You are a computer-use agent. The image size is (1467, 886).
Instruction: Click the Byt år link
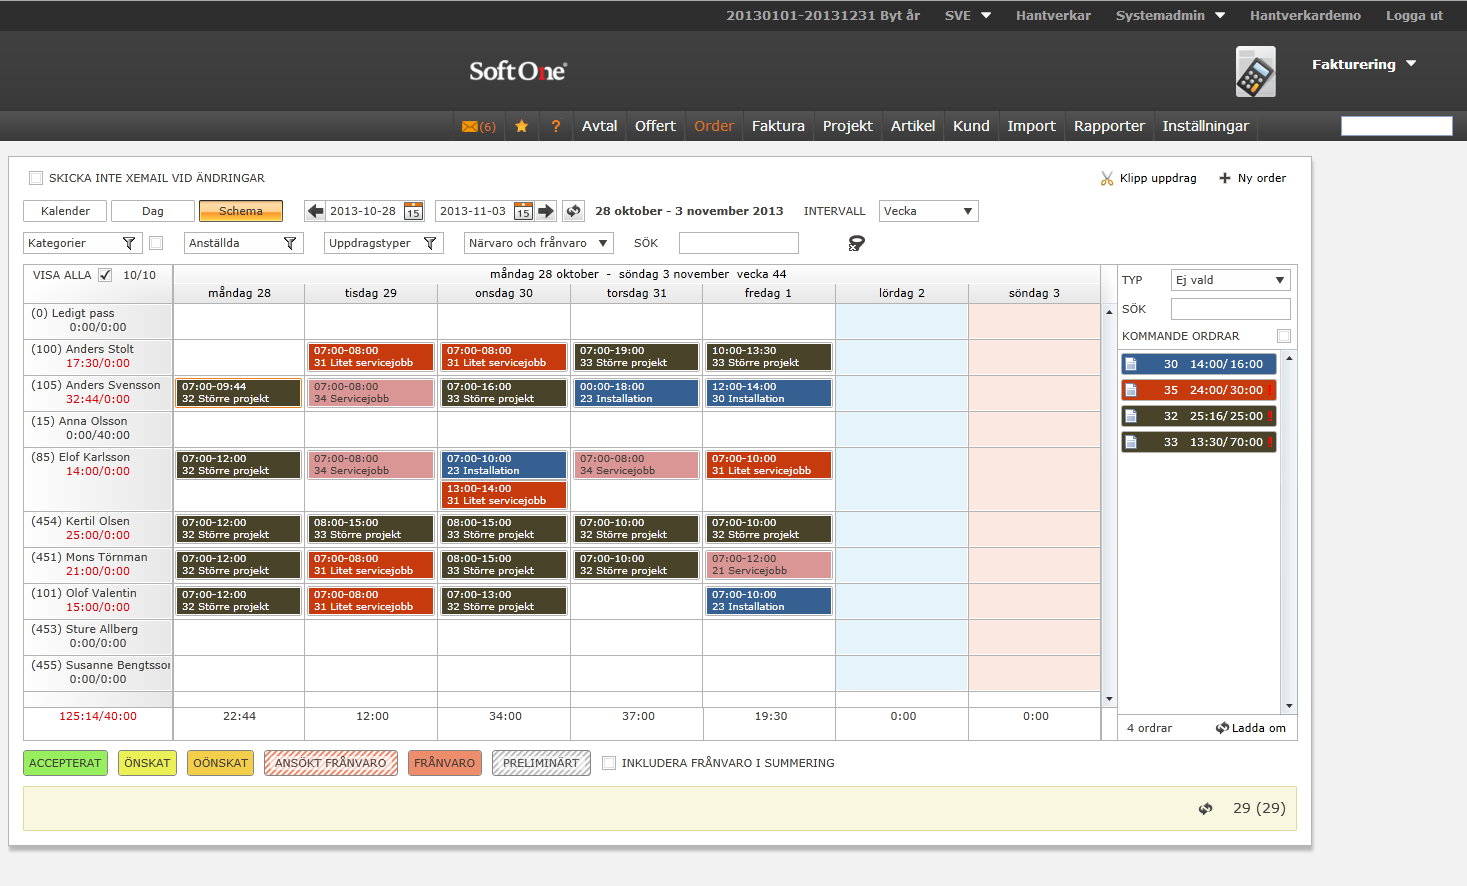point(900,15)
